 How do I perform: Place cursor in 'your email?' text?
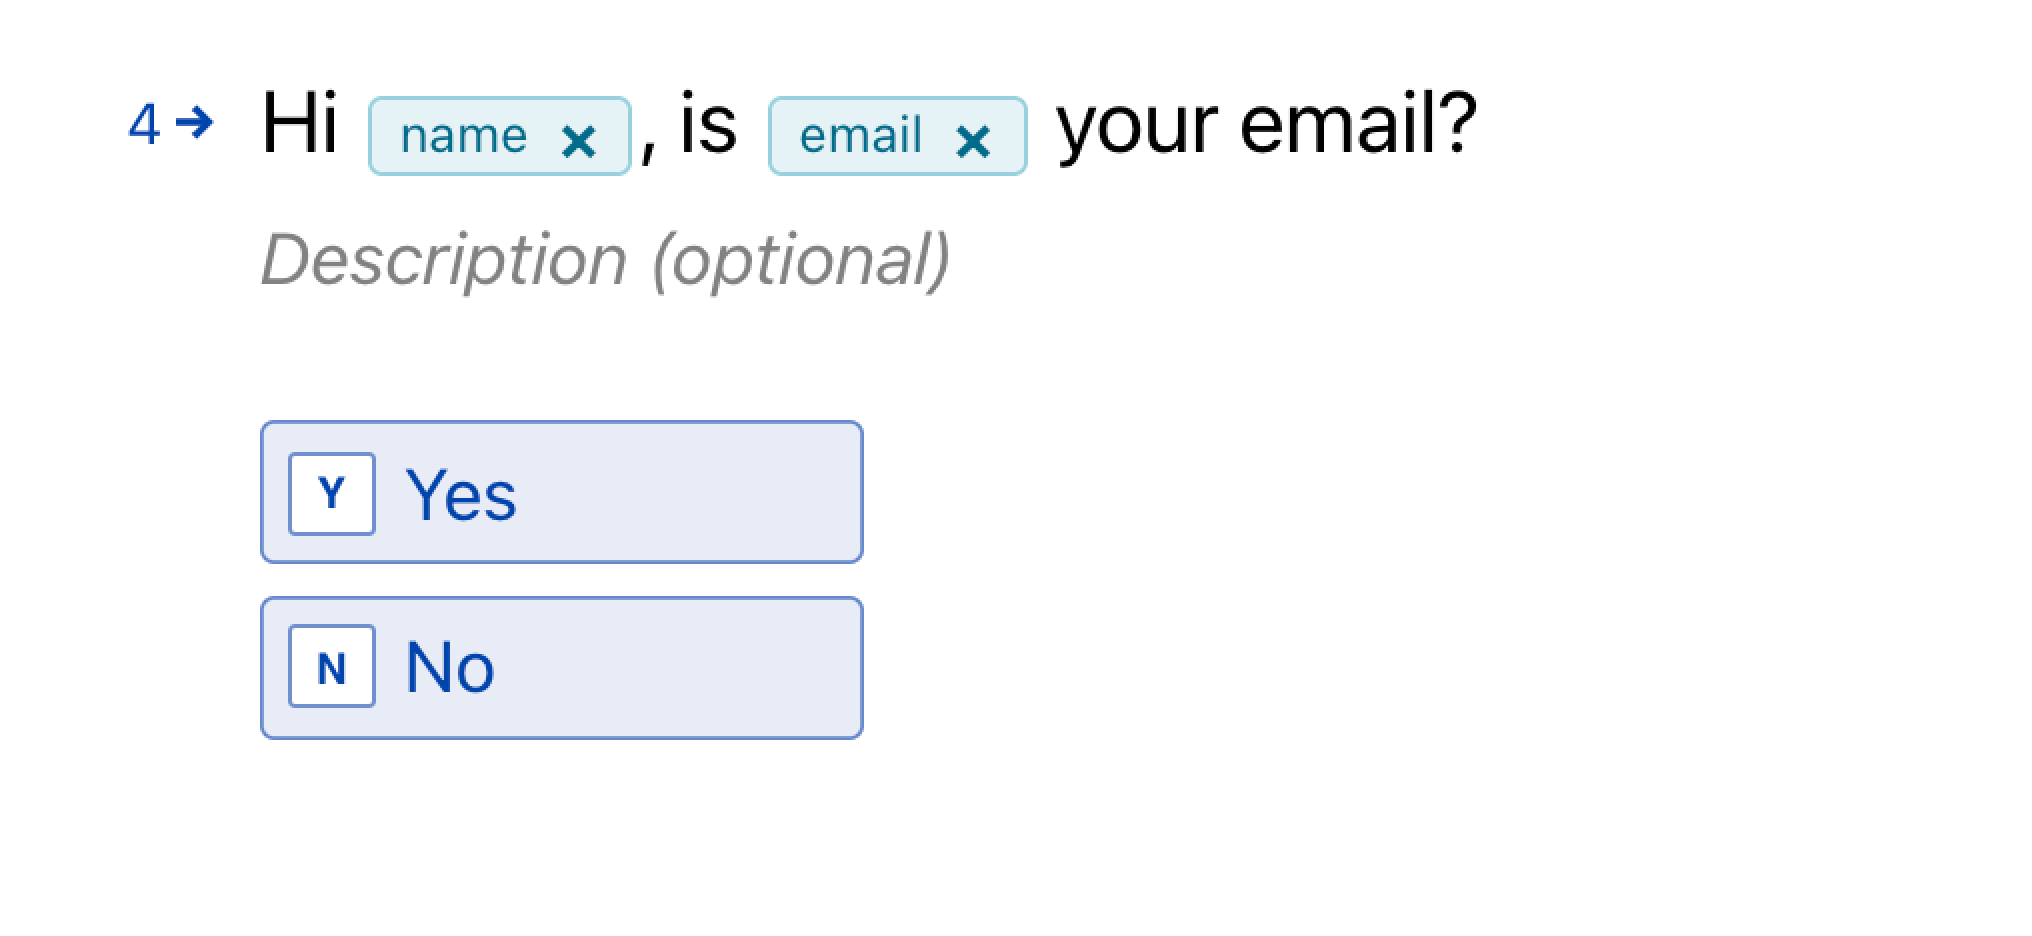tap(1267, 126)
